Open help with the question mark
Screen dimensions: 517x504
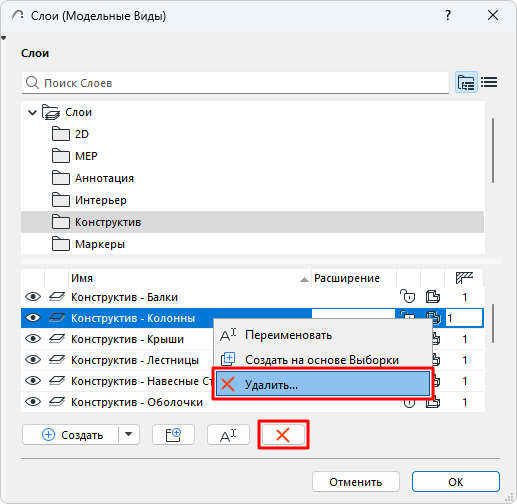tap(448, 15)
